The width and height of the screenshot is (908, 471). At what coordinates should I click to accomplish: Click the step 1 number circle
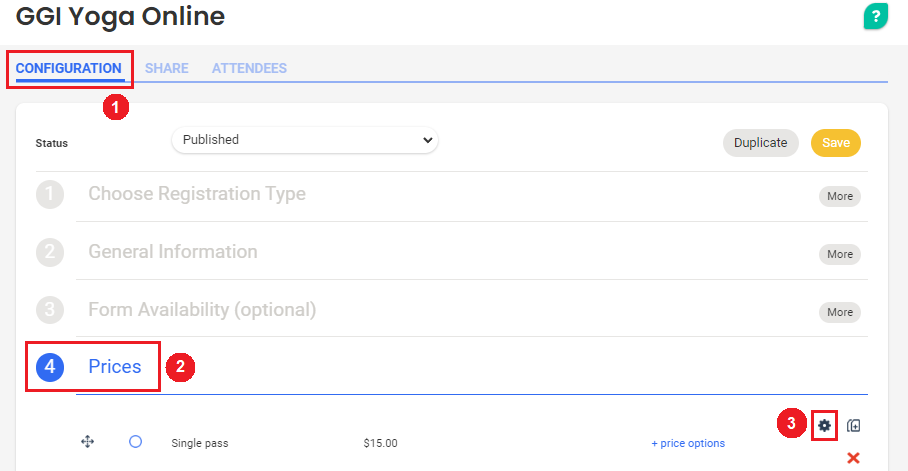50,195
